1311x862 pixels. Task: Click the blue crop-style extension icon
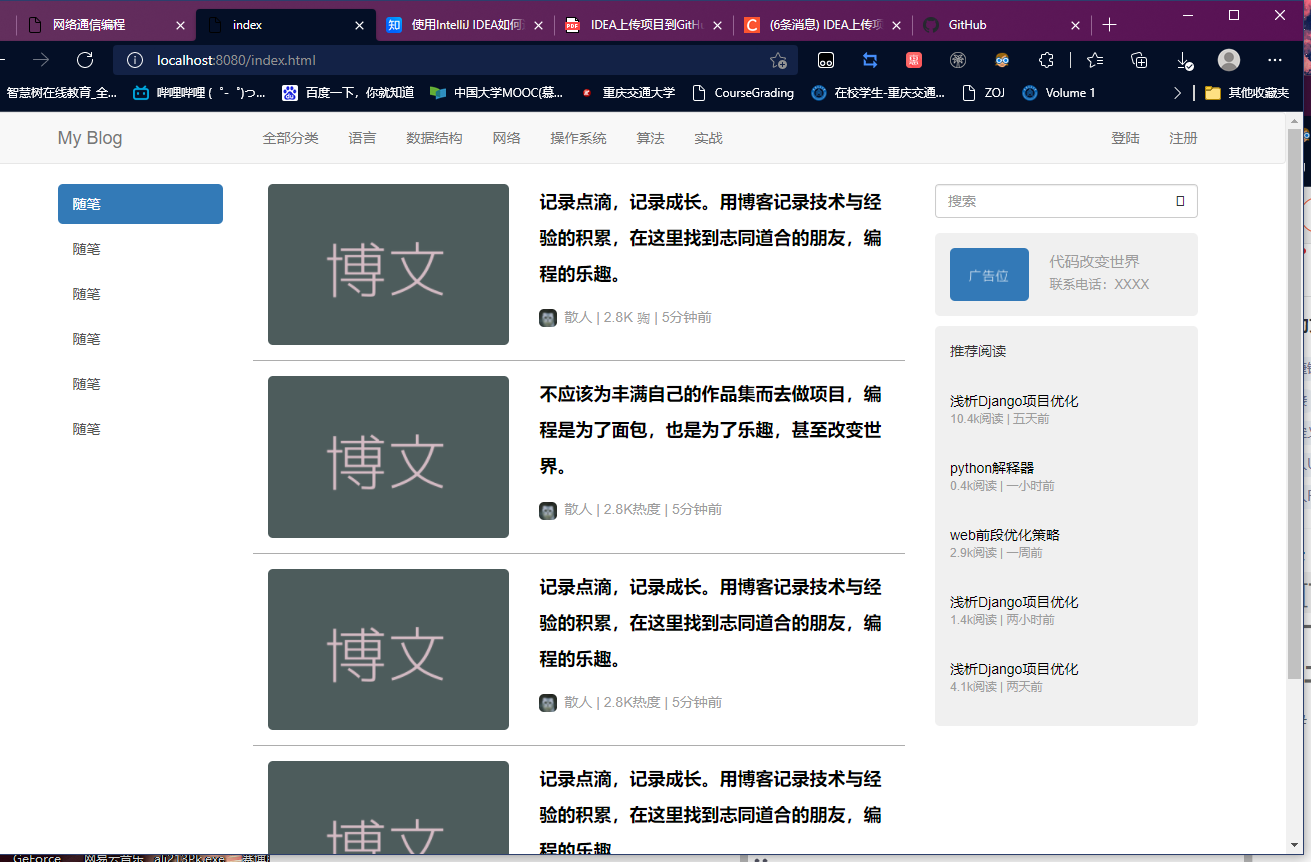(x=870, y=60)
